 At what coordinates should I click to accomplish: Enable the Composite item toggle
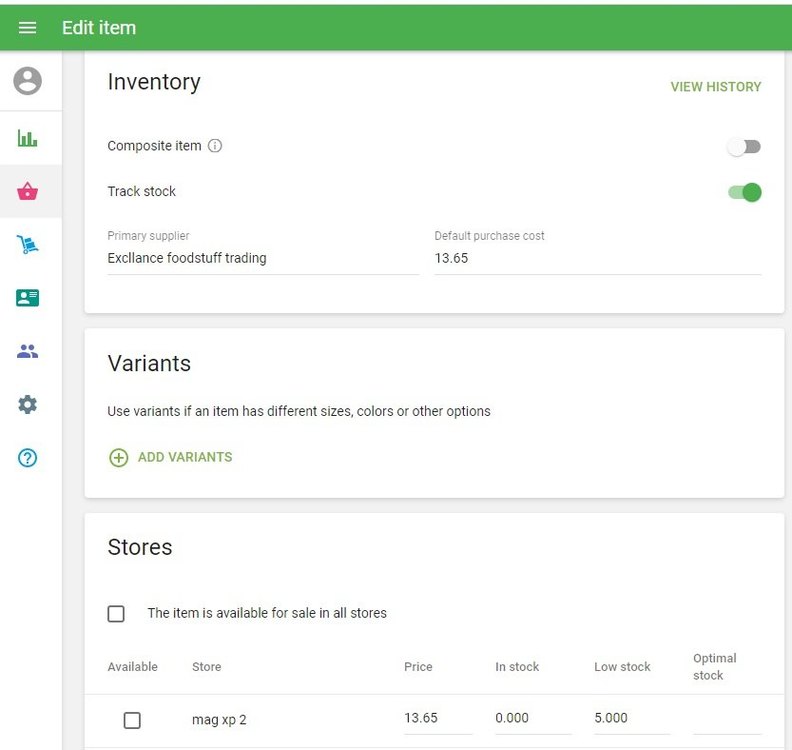pos(744,147)
